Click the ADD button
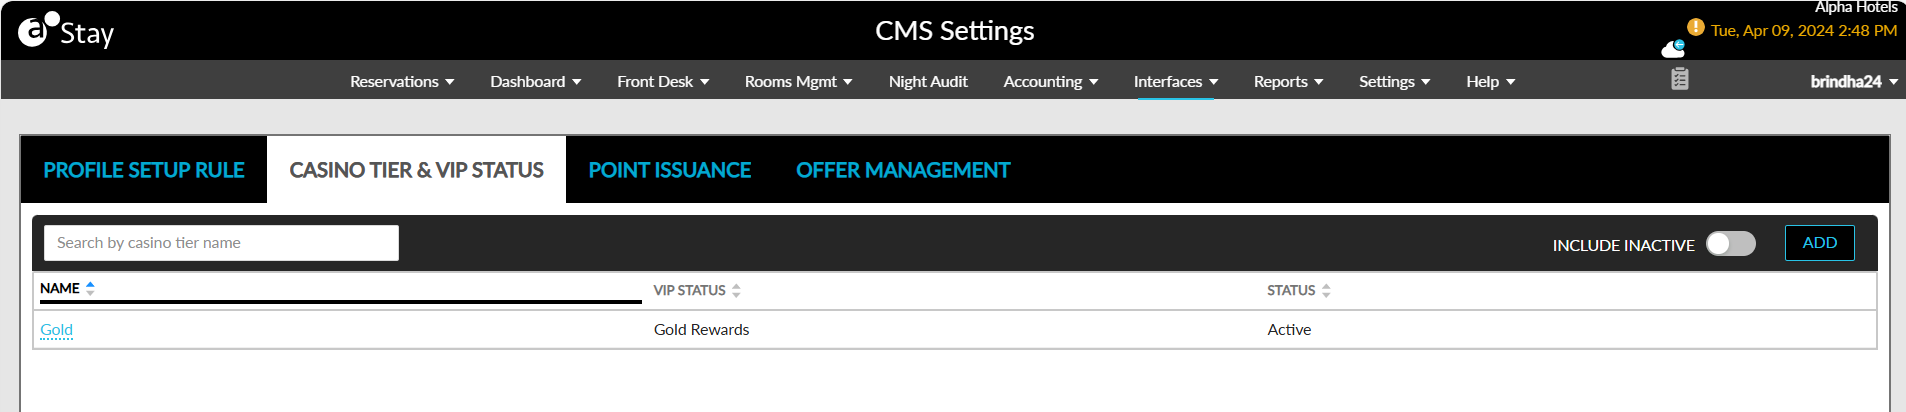The width and height of the screenshot is (1906, 412). (x=1820, y=243)
